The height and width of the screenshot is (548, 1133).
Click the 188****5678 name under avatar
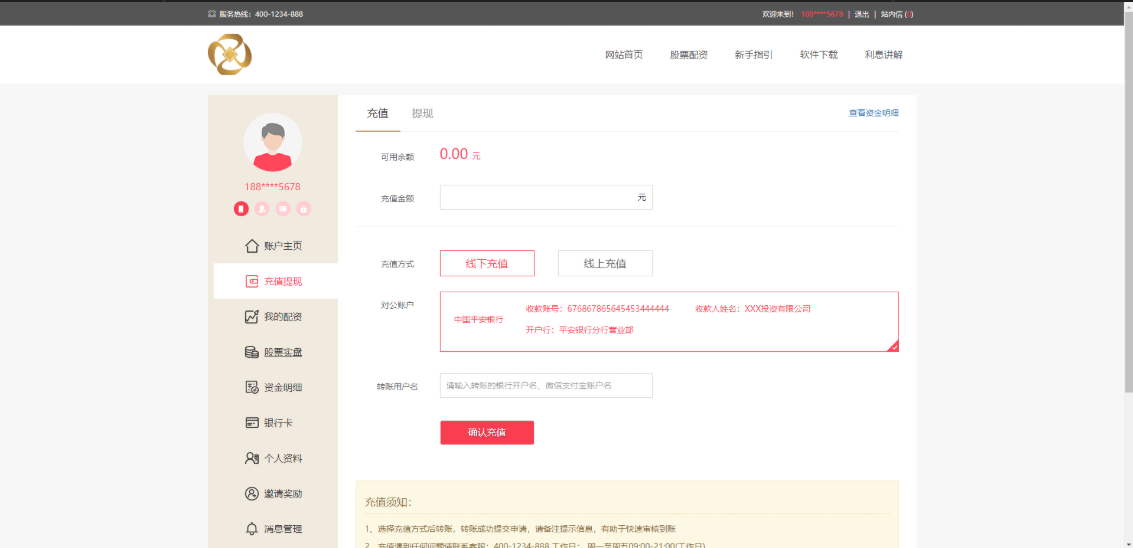[x=272, y=187]
